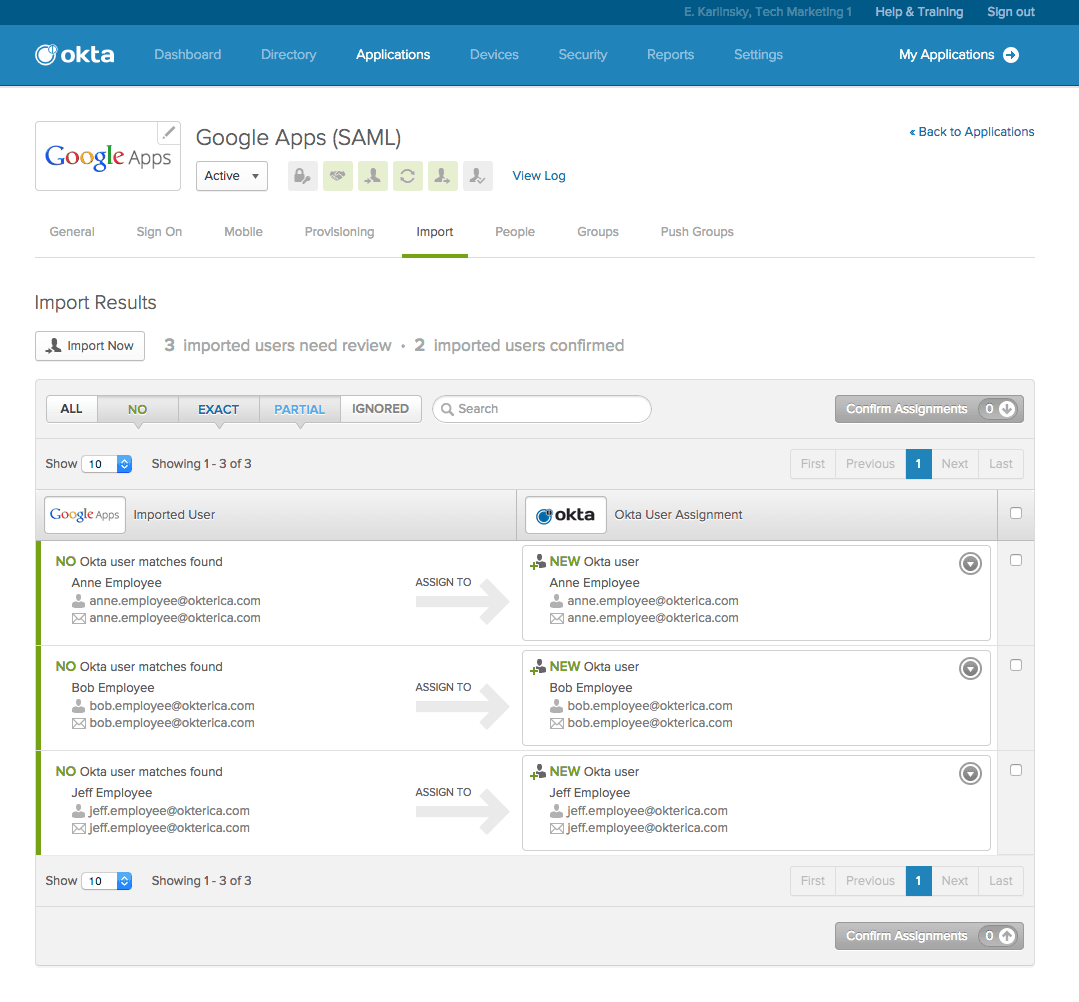1079x1002 pixels.
Task: Expand the assignment options for Jeff Employee
Action: pos(970,774)
